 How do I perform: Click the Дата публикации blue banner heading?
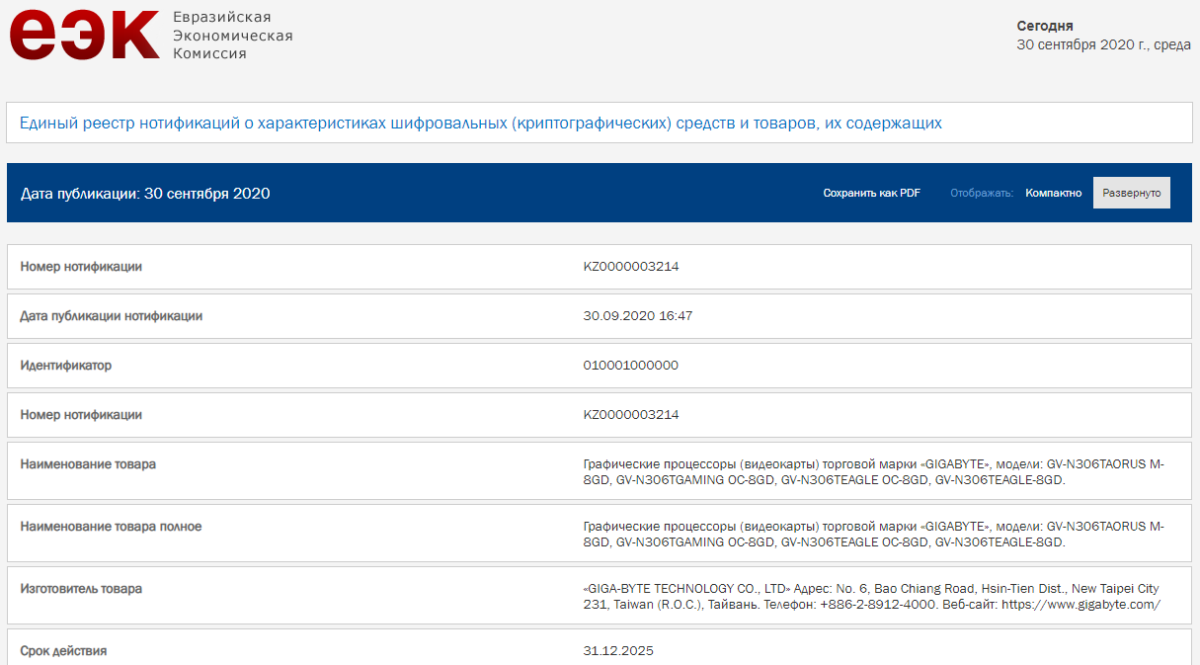click(145, 193)
